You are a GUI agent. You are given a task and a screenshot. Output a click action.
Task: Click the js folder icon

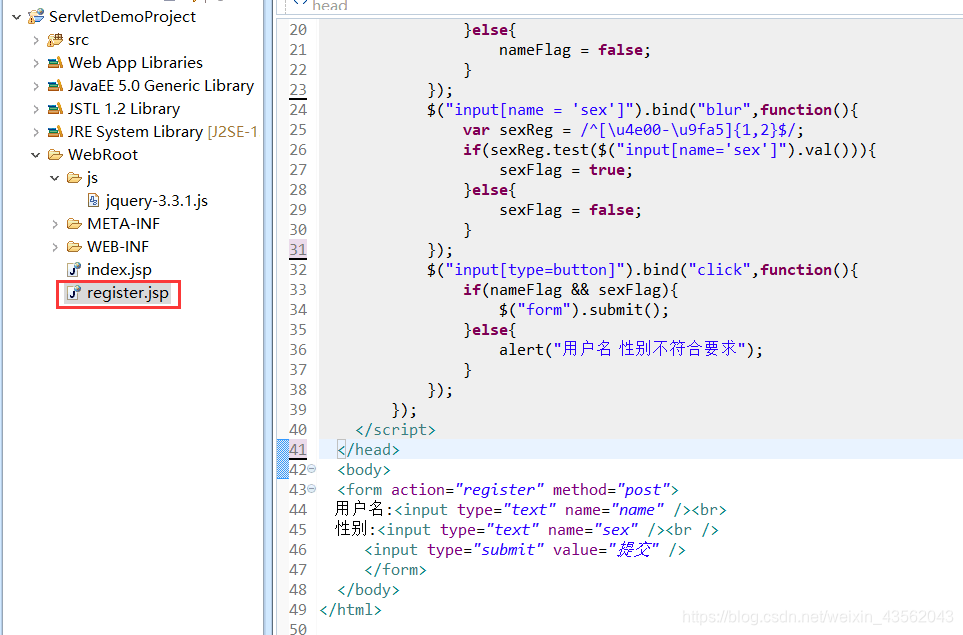pos(74,178)
